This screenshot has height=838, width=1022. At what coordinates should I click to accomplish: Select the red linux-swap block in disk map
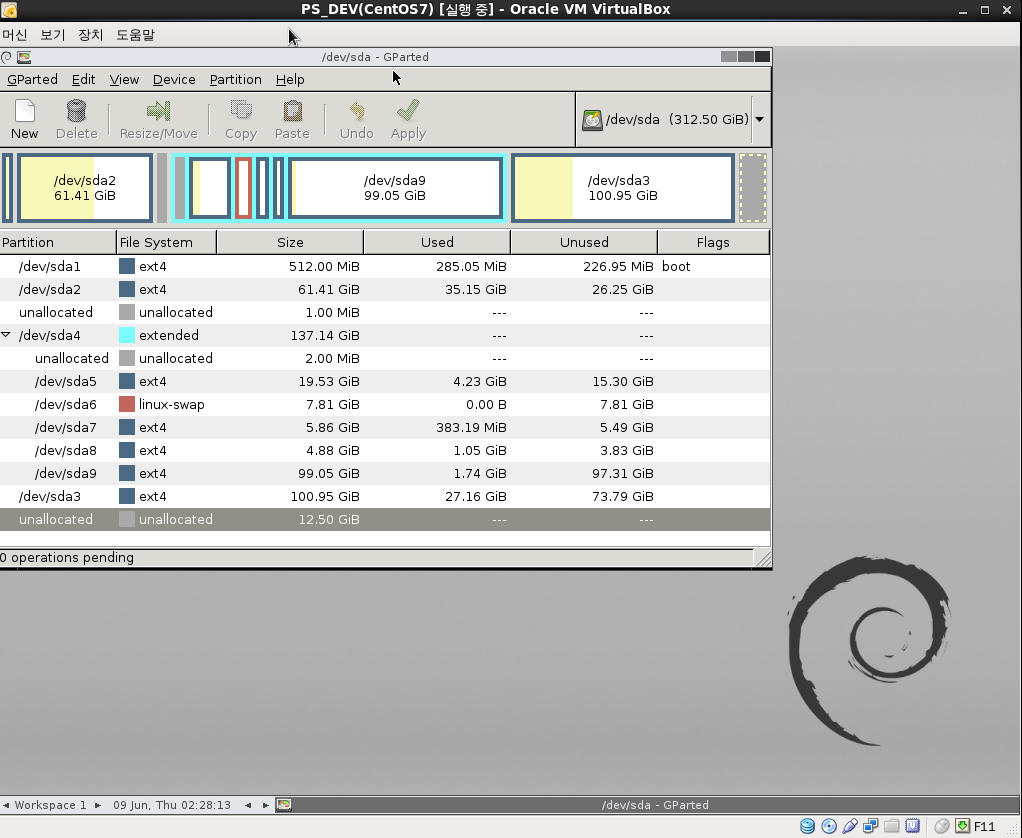pyautogui.click(x=243, y=188)
